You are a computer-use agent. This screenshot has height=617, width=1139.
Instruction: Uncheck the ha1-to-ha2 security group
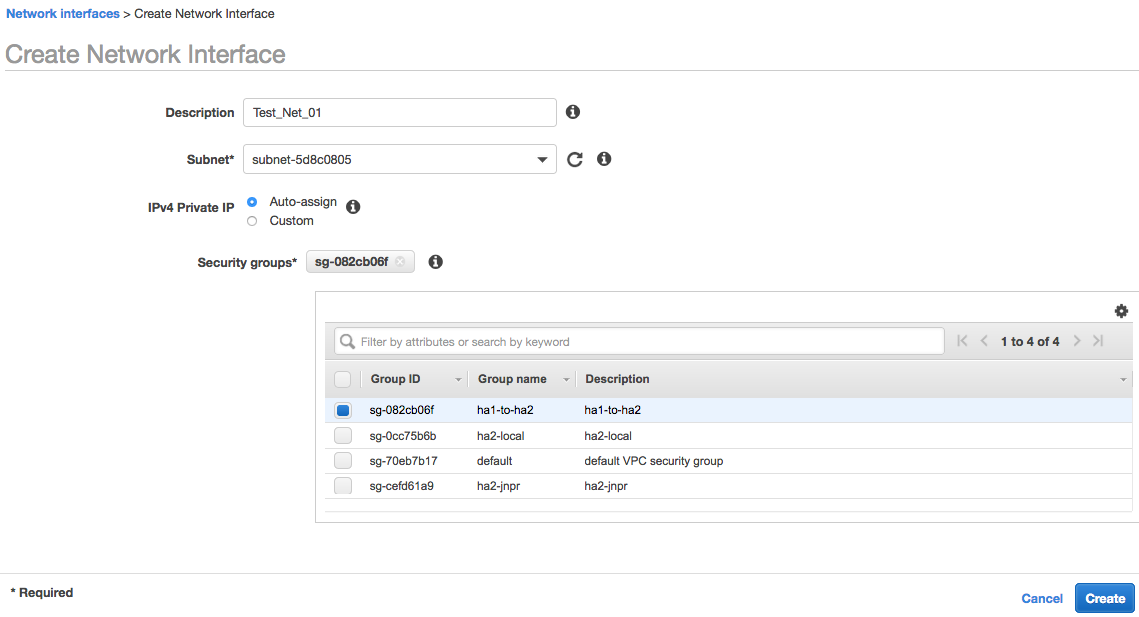coord(343,410)
